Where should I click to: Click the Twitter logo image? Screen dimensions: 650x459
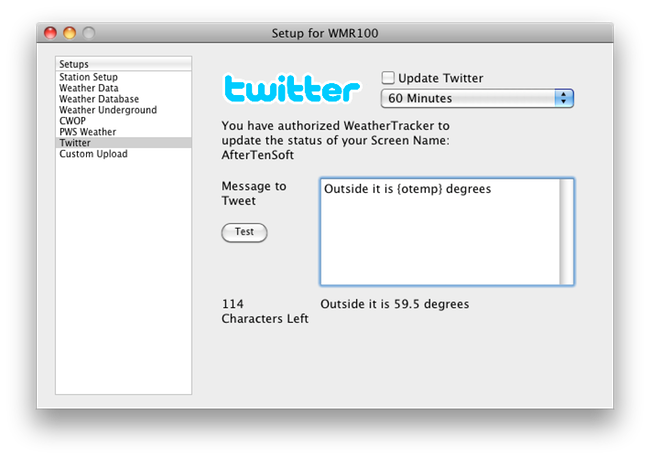coord(292,88)
